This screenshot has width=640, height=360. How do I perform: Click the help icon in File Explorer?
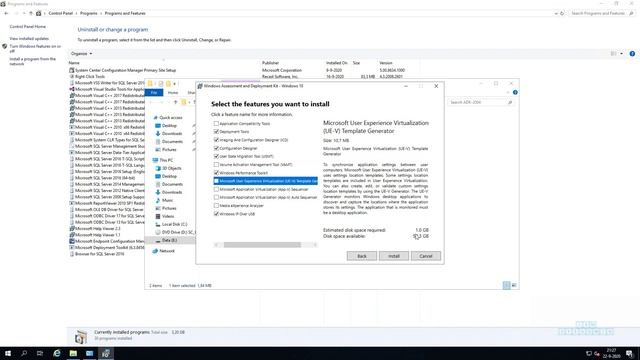click(515, 93)
